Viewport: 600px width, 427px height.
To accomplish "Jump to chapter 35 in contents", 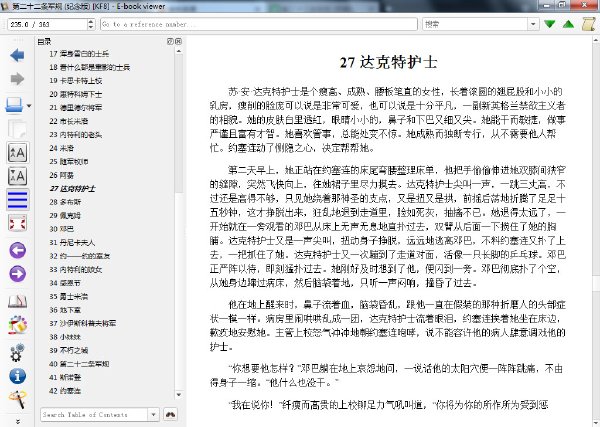I will point(68,297).
